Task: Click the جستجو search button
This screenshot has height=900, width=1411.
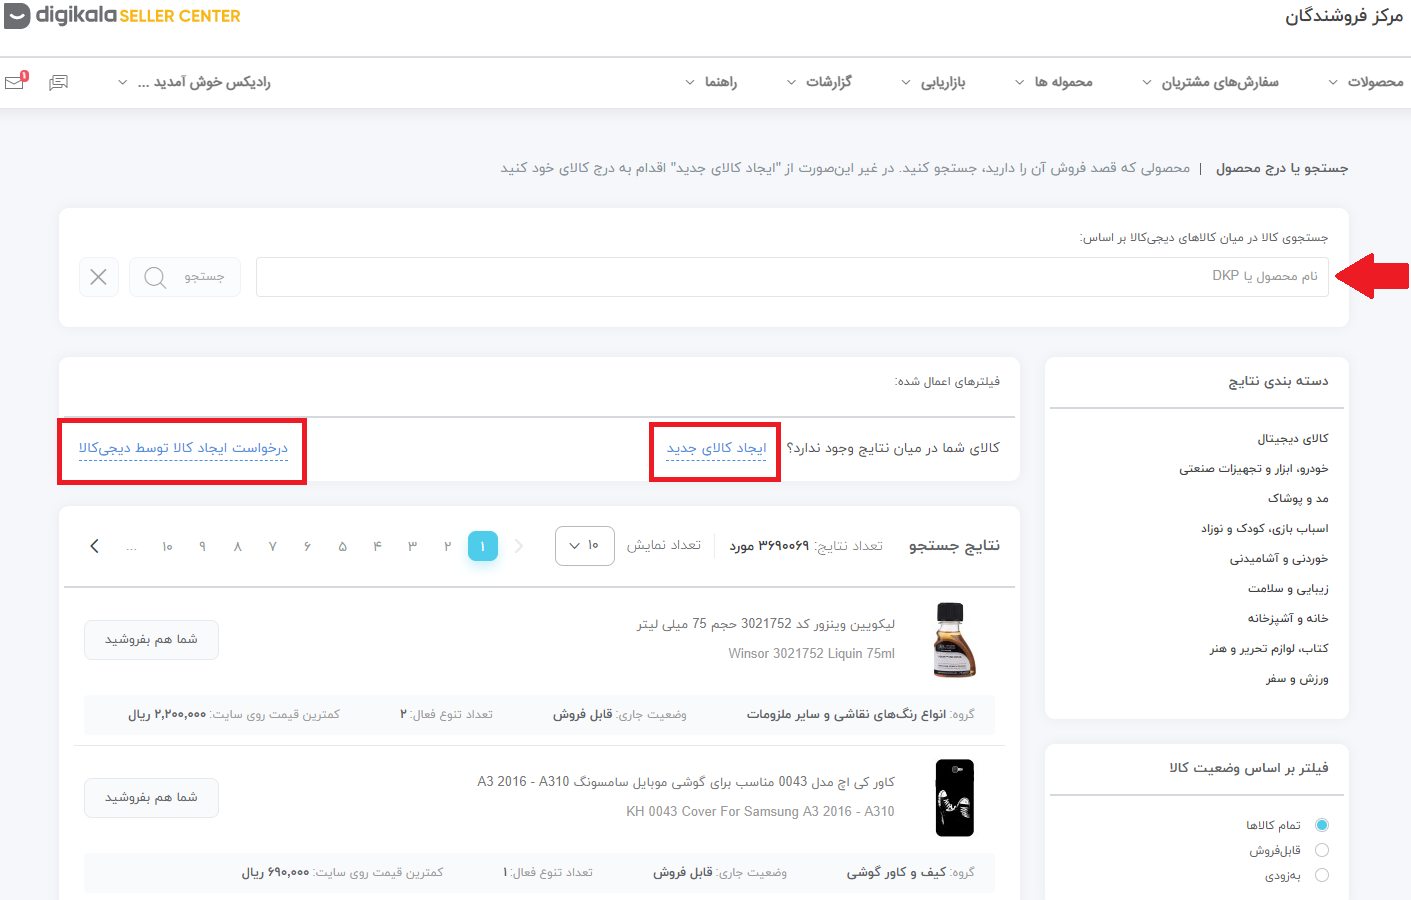Action: coord(185,277)
